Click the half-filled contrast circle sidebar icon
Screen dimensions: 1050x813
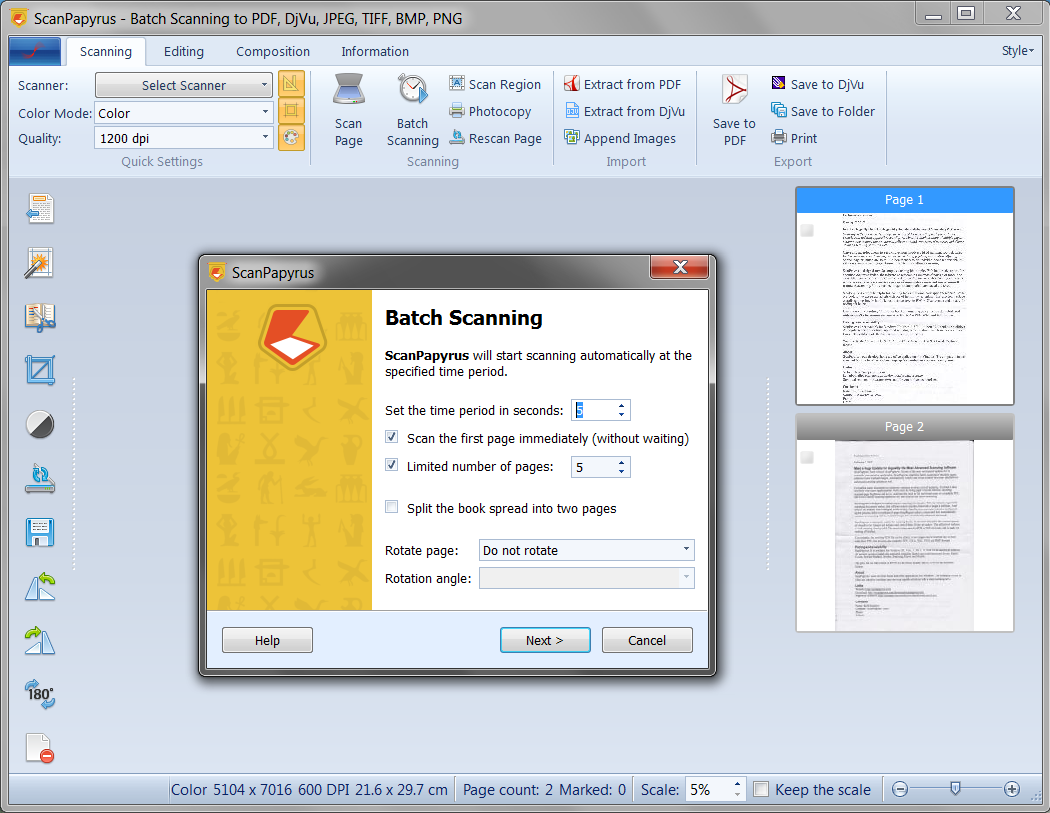pyautogui.click(x=40, y=425)
